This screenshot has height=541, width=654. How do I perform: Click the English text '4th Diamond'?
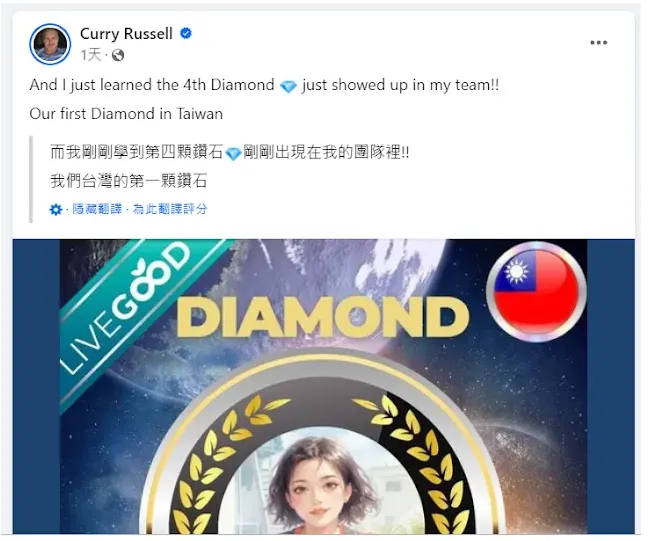click(229, 85)
